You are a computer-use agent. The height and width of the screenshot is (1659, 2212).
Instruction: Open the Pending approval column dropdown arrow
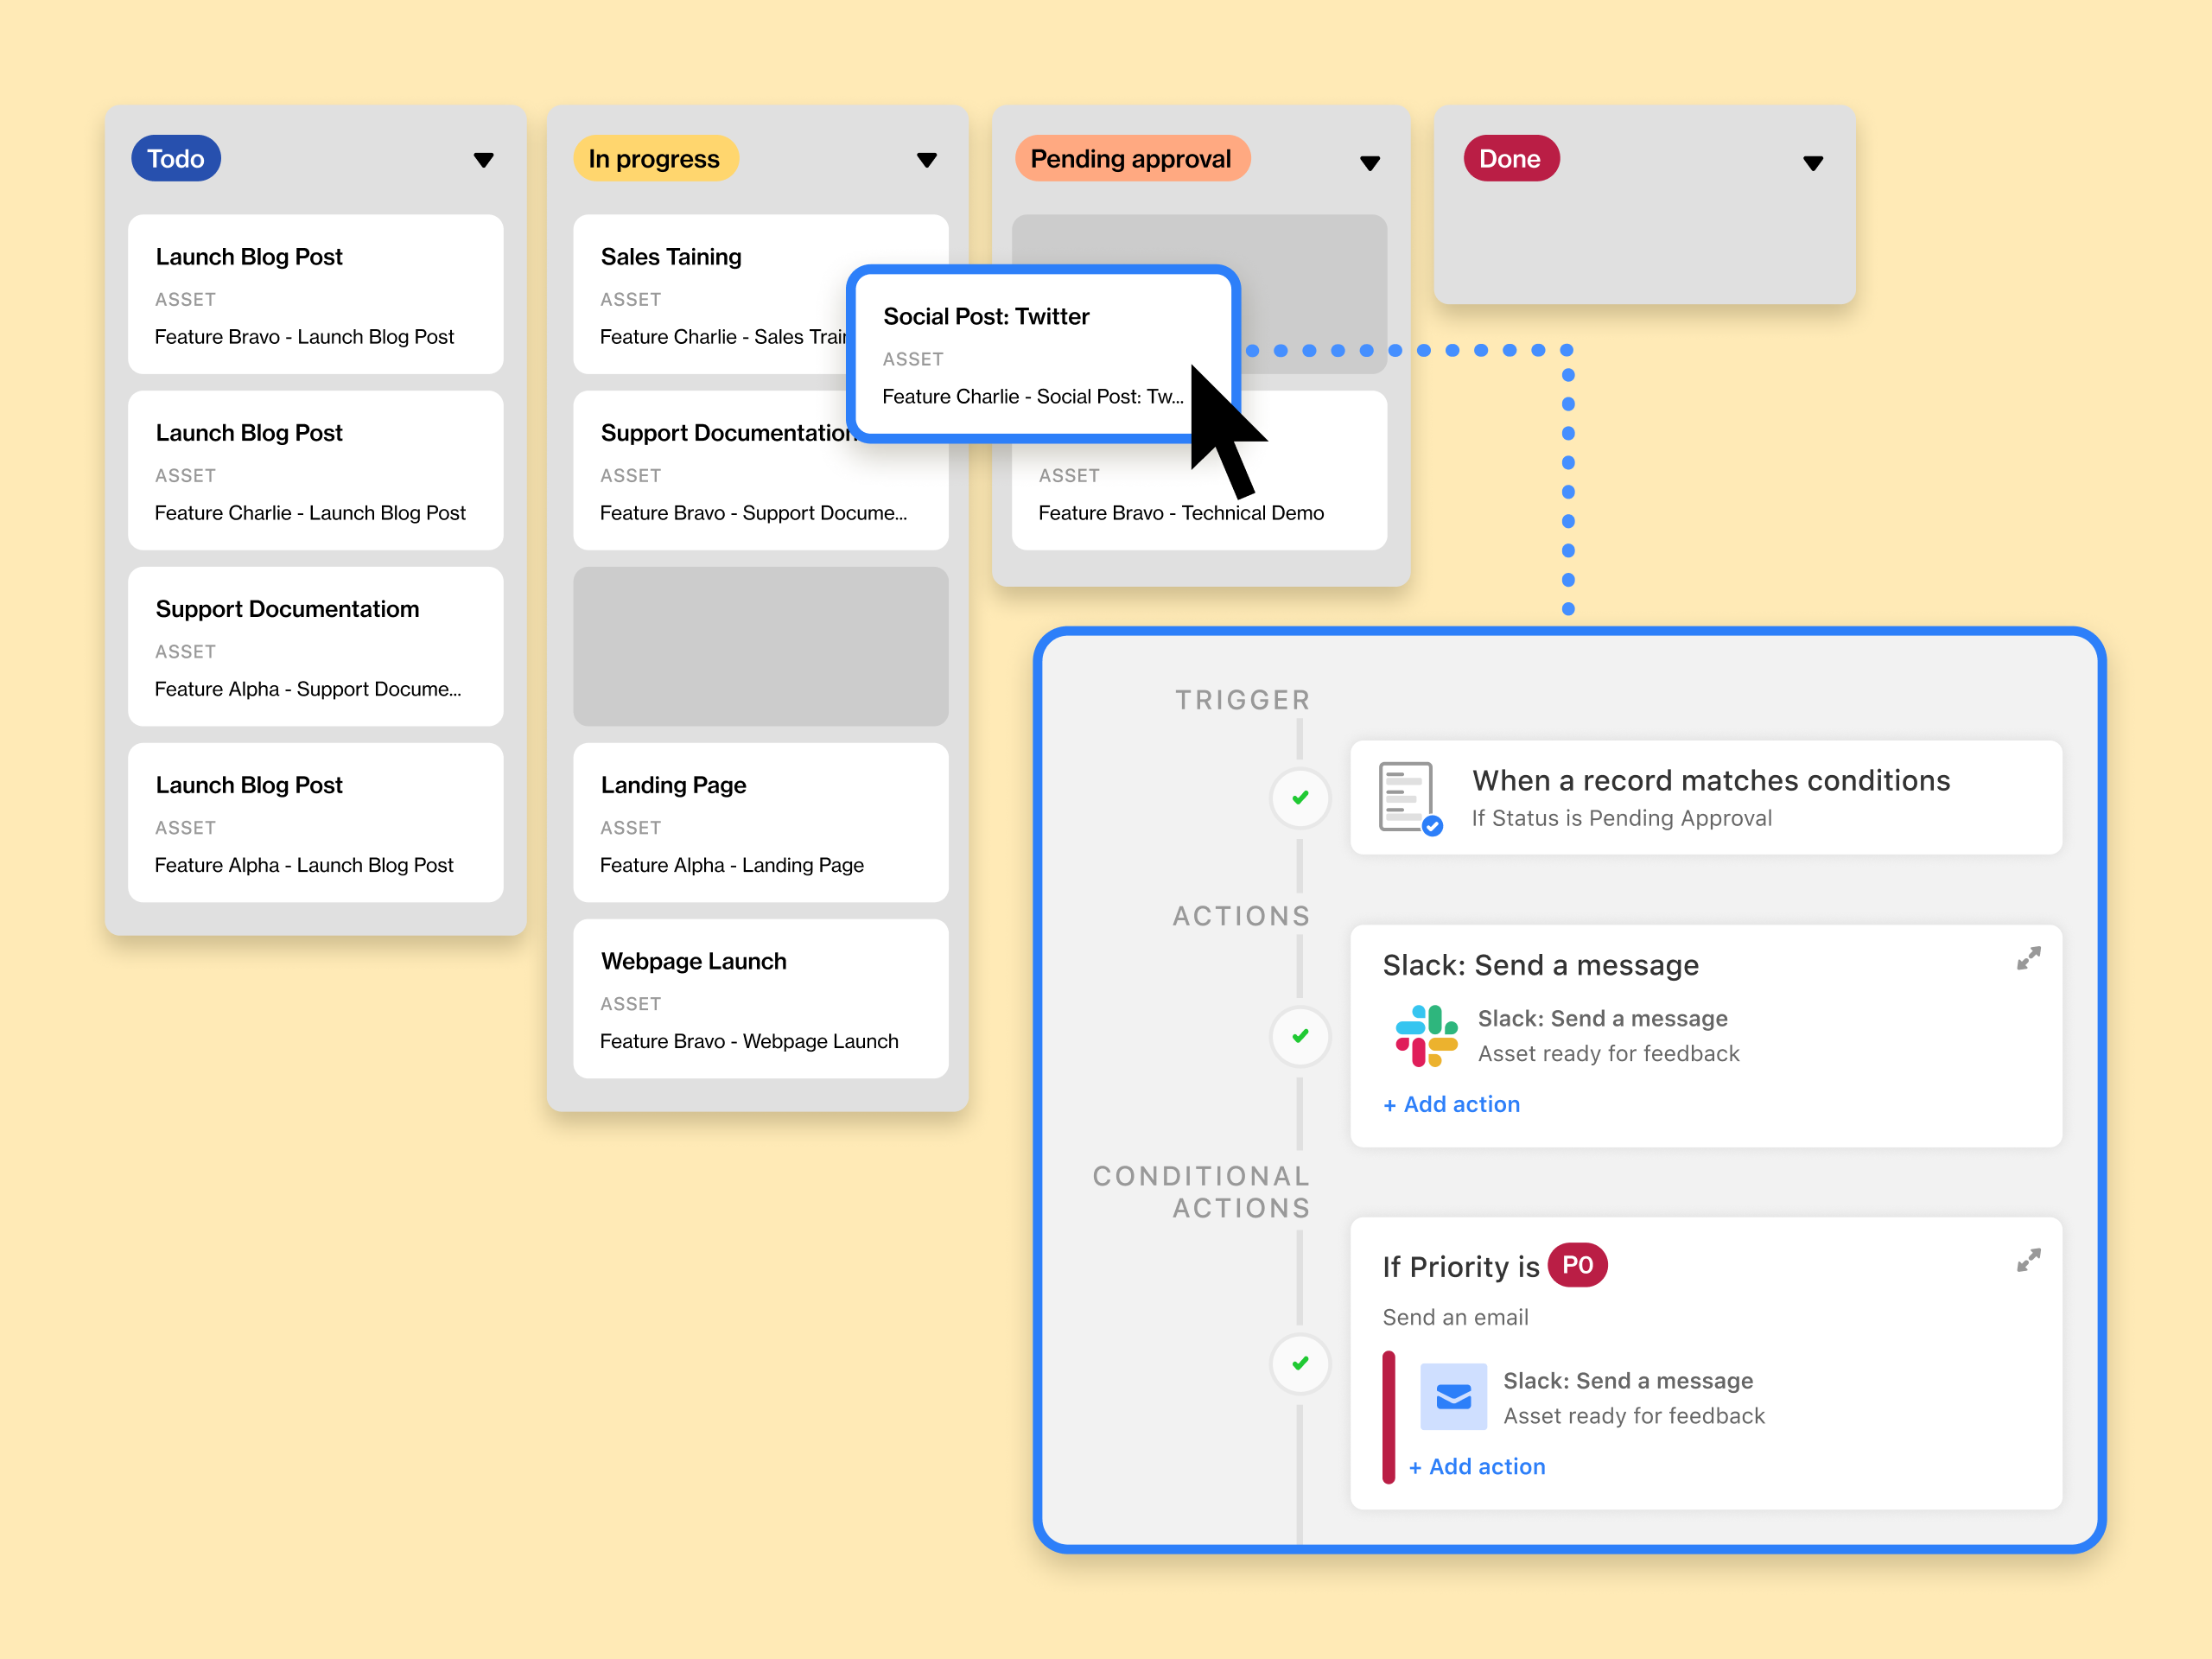click(1370, 163)
